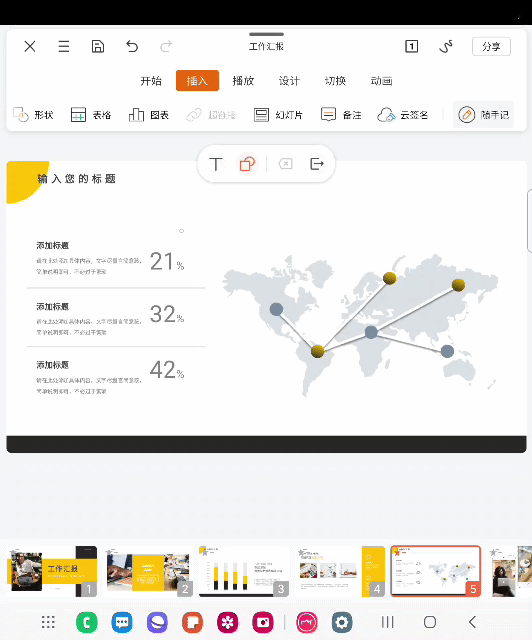Switch to the 开始 tab
The height and width of the screenshot is (640, 532).
tap(151, 81)
